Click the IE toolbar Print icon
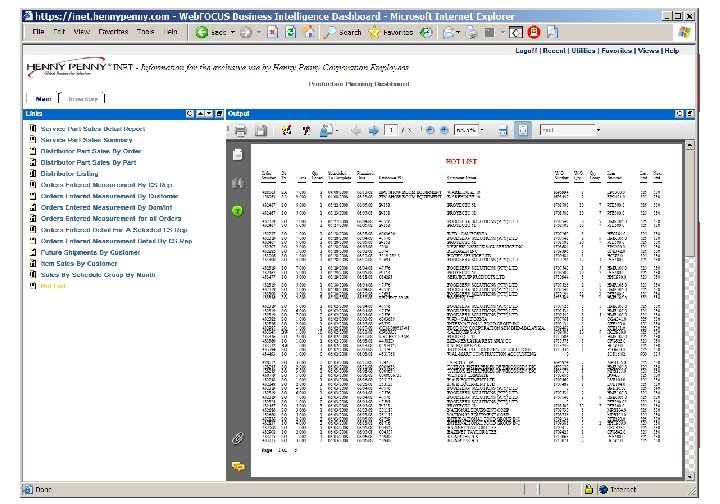The height and width of the screenshot is (504, 720). (x=471, y=32)
